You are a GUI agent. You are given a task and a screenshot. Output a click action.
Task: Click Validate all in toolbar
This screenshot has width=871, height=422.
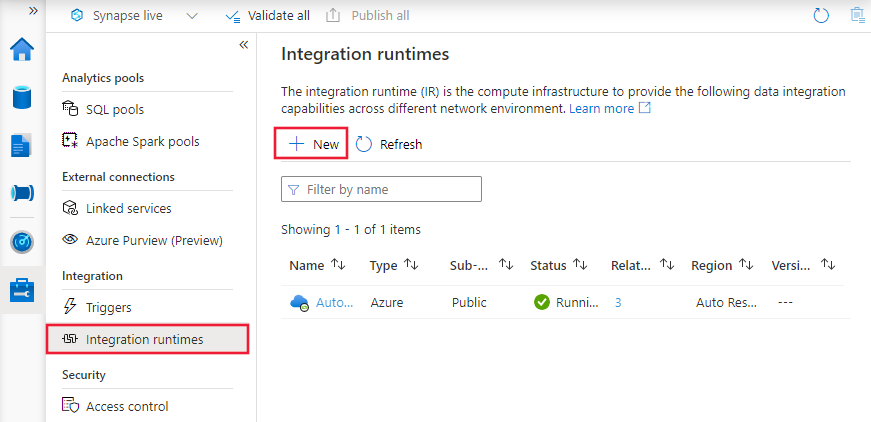[x=268, y=16]
